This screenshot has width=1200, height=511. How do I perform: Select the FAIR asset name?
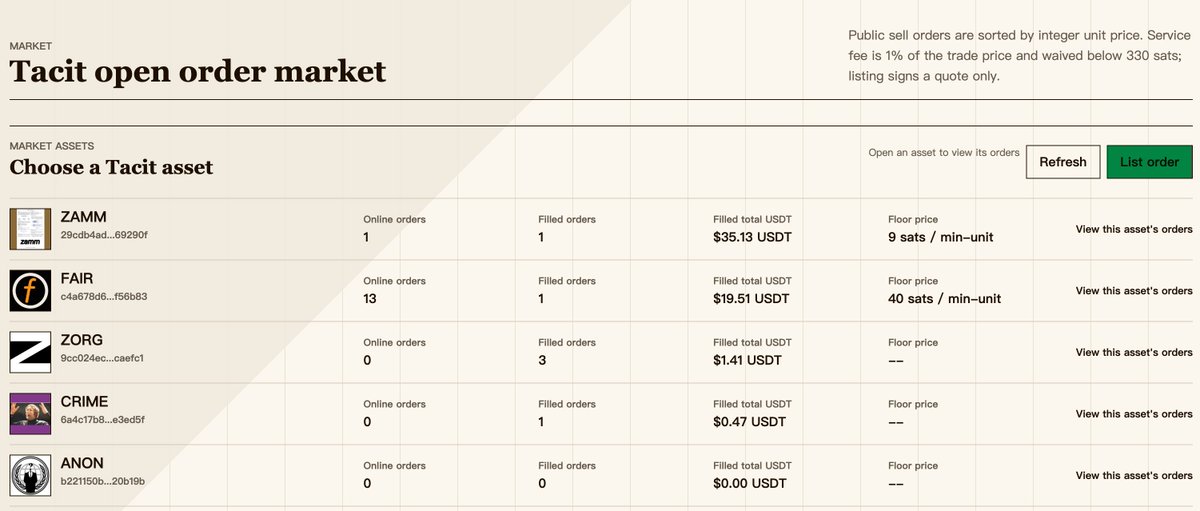[x=77, y=278]
